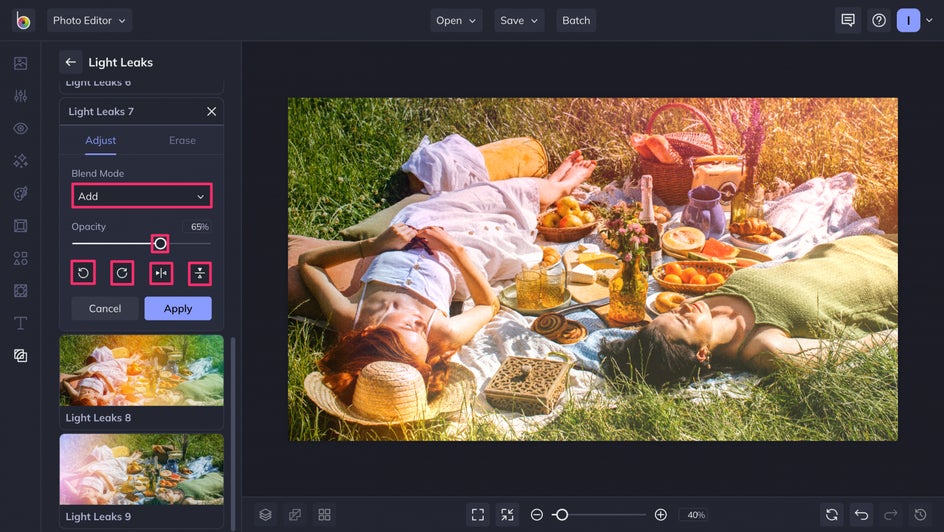The image size is (944, 532).
Task: Close the Light Leaks 7 panel
Action: 211,111
